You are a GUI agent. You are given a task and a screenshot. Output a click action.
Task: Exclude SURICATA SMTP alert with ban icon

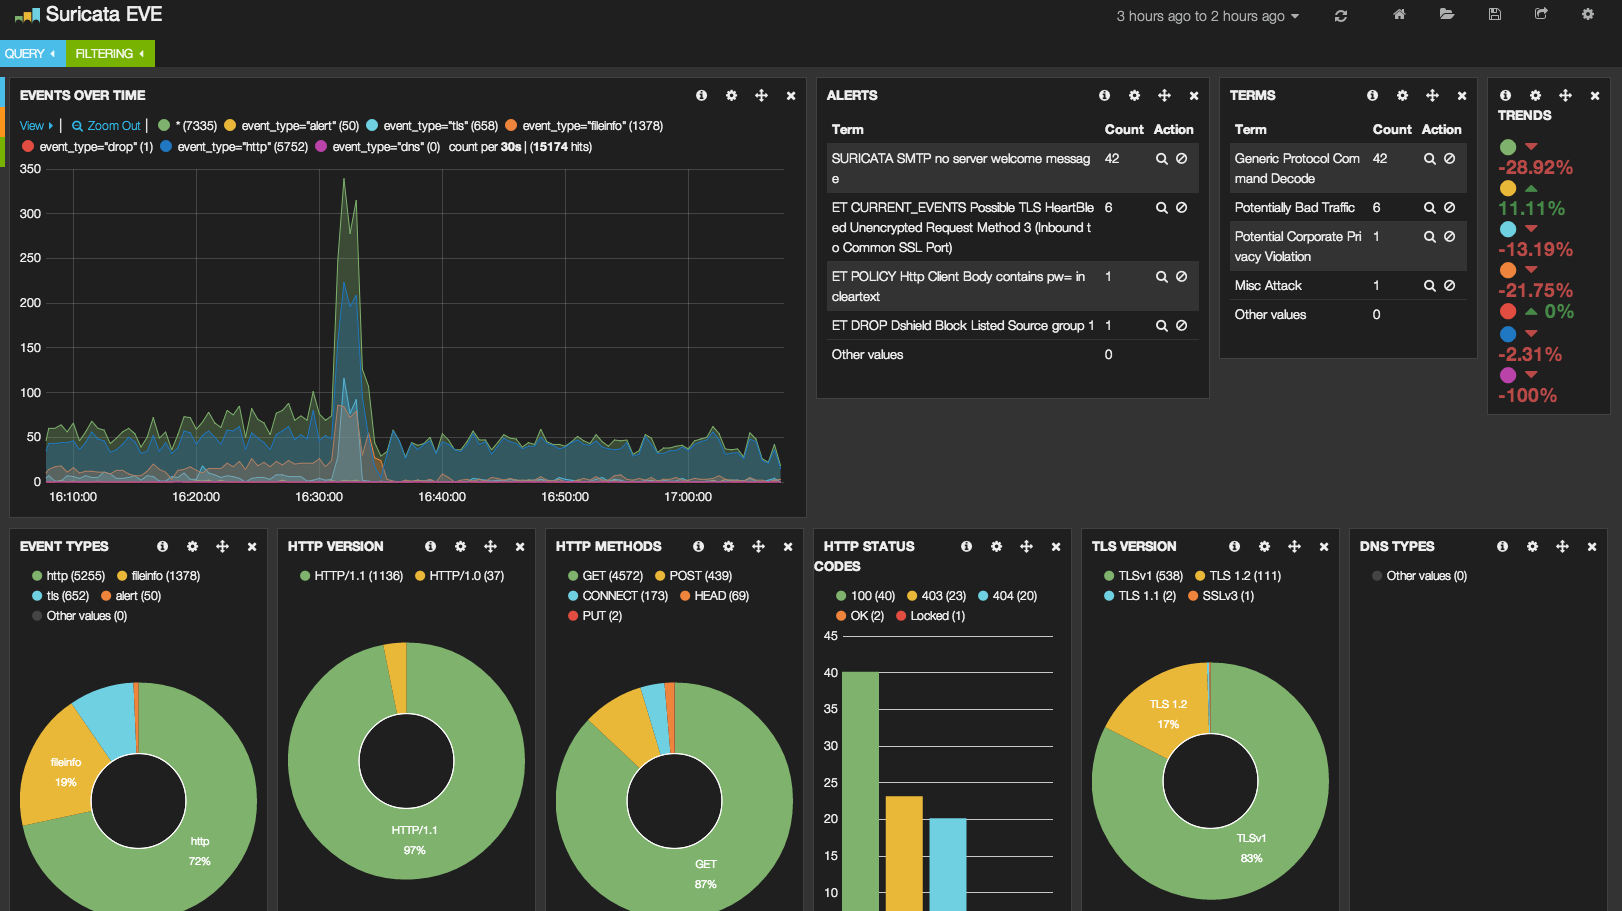[1181, 159]
